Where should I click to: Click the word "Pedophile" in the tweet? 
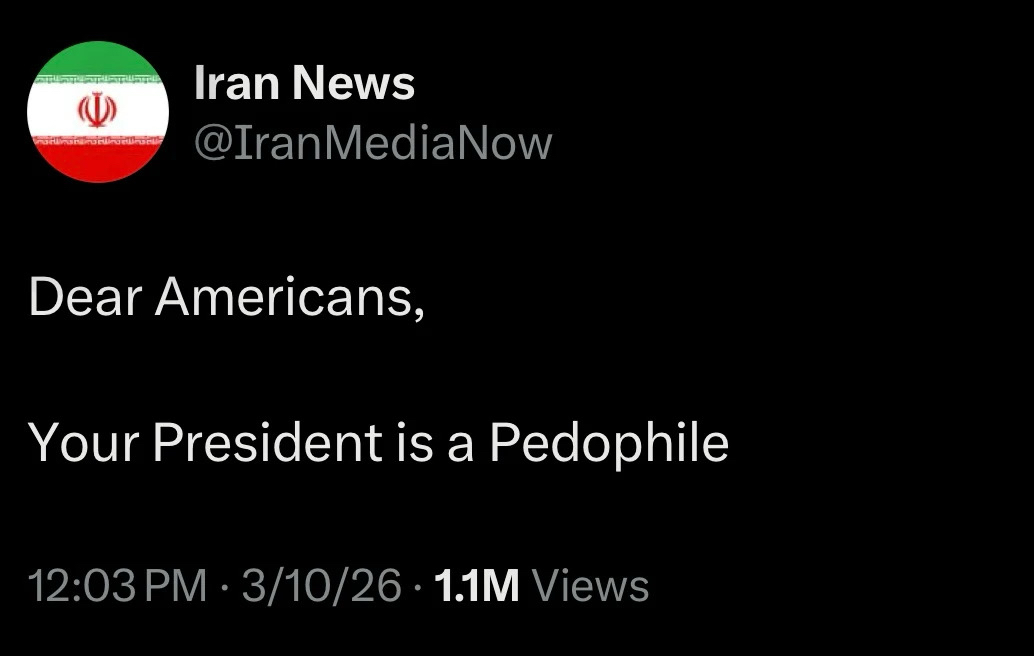coord(608,442)
